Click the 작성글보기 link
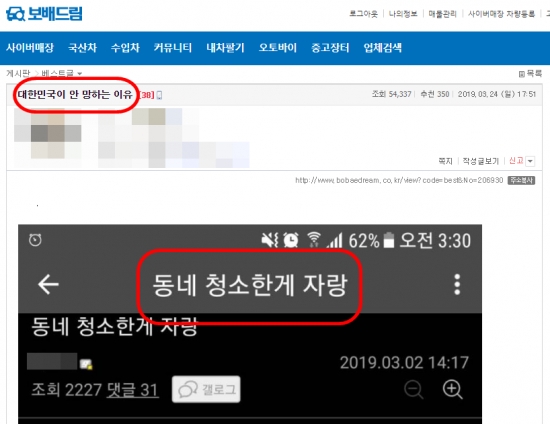 point(481,161)
